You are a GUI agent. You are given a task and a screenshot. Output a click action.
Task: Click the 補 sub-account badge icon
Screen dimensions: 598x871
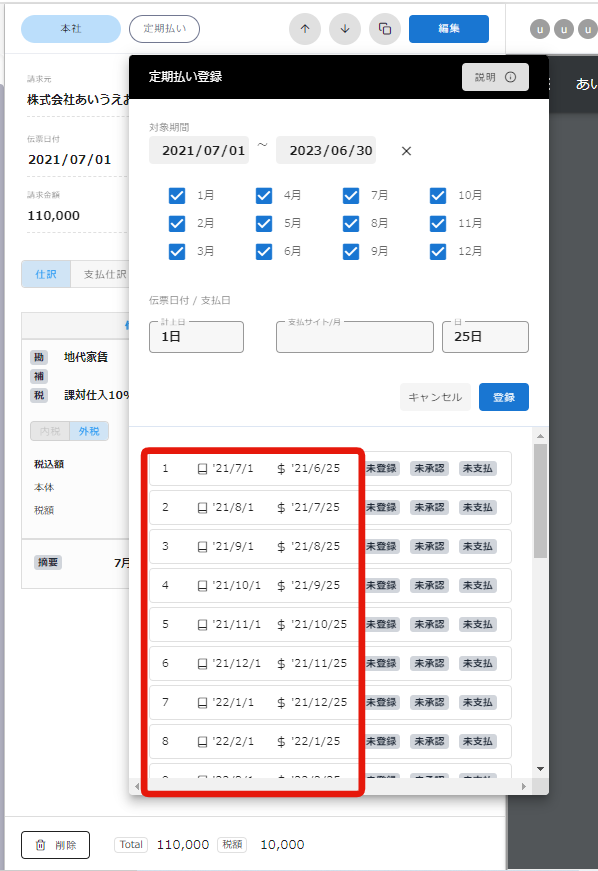(39, 376)
